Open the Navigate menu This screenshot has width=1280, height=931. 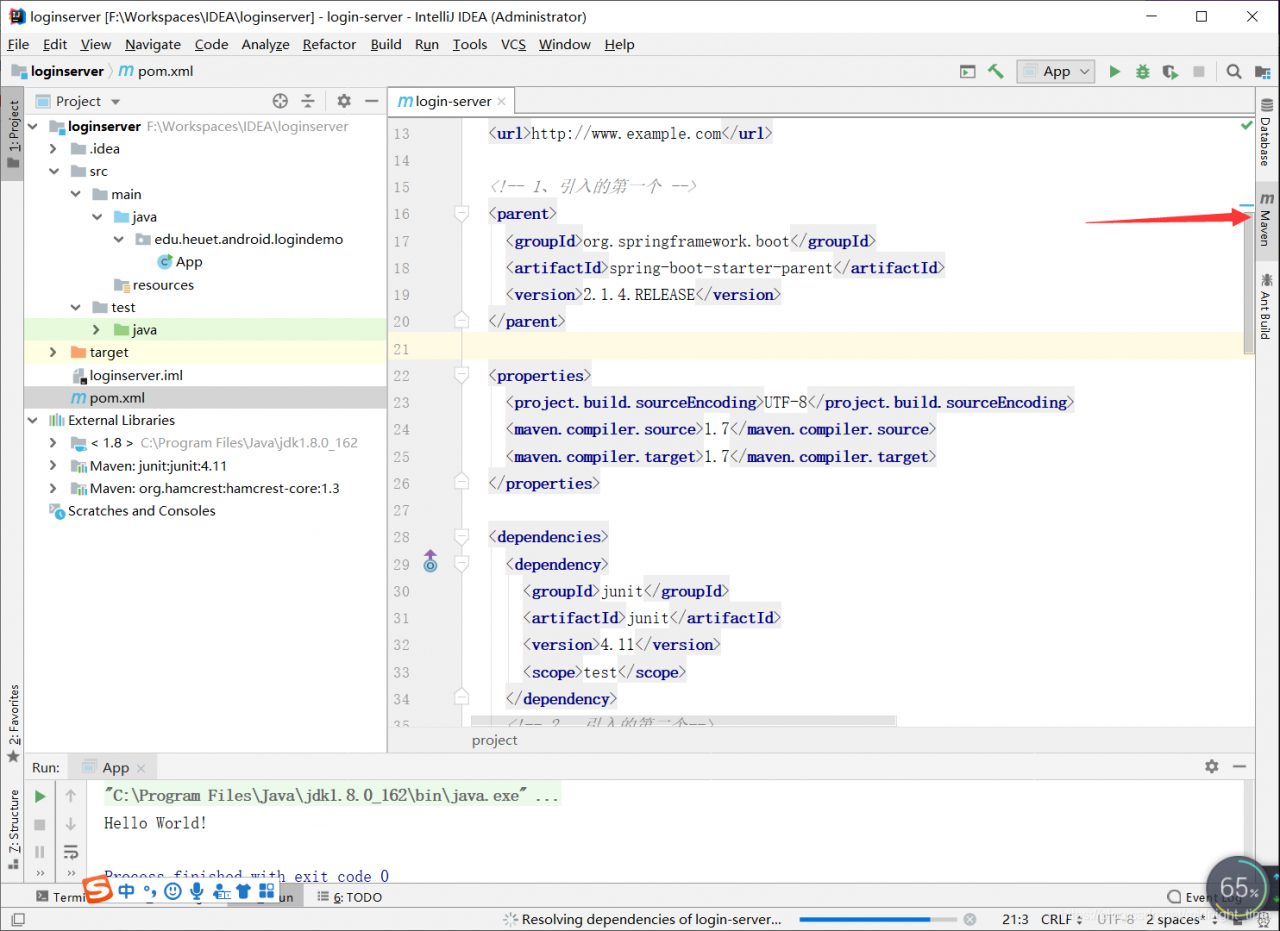(x=153, y=44)
